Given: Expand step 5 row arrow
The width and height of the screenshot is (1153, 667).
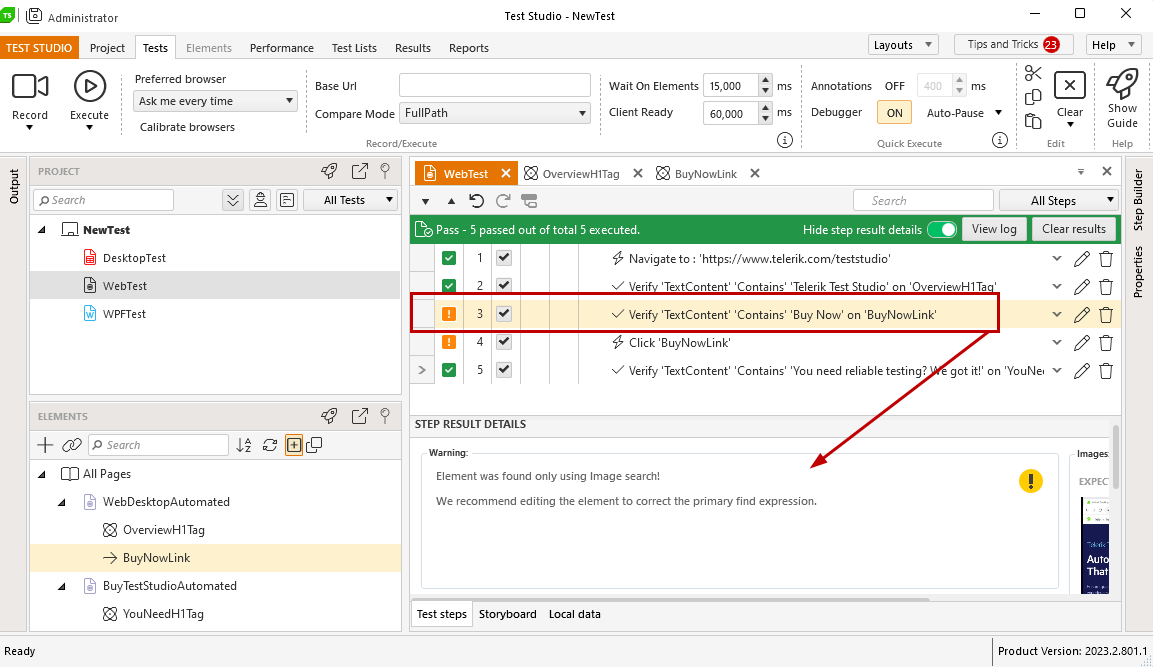Looking at the screenshot, I should tap(422, 370).
